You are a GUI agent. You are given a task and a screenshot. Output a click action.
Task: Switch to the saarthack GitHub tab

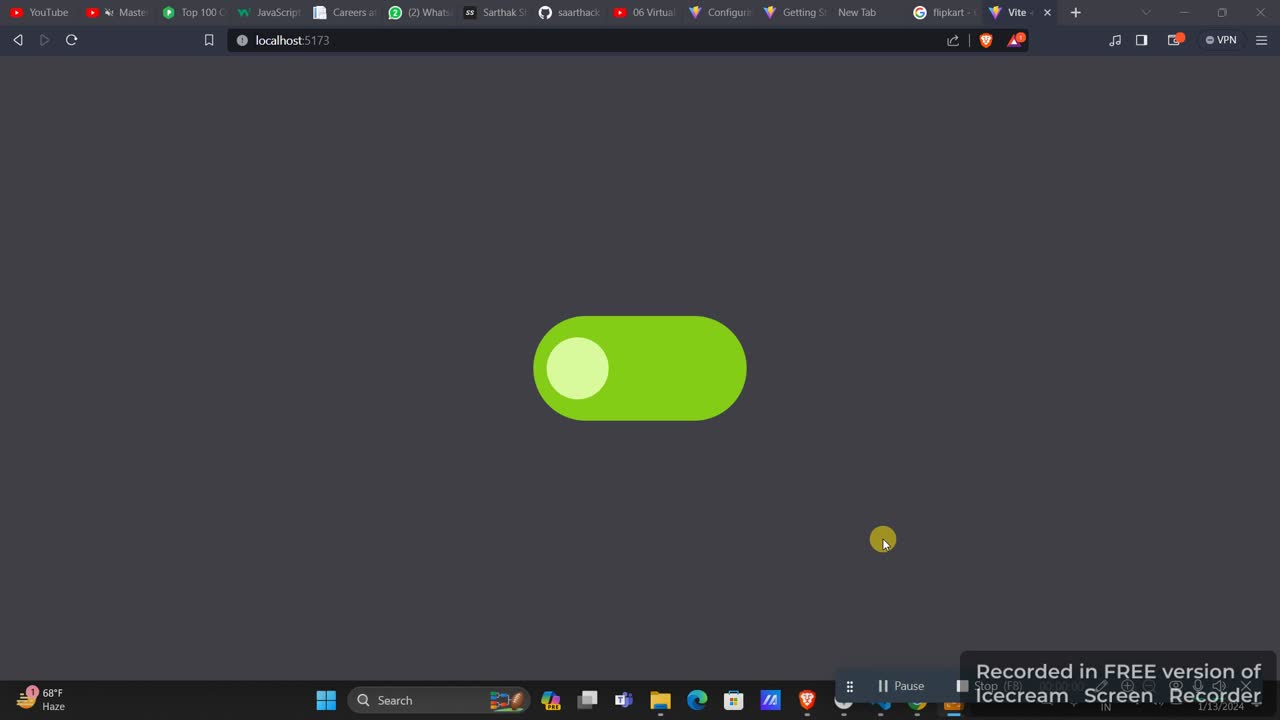(571, 12)
